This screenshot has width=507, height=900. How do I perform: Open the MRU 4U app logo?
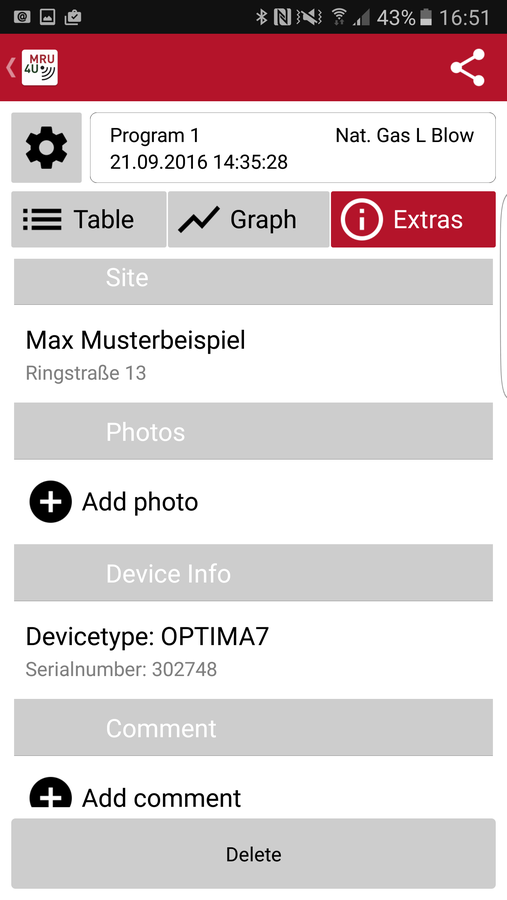click(x=40, y=68)
